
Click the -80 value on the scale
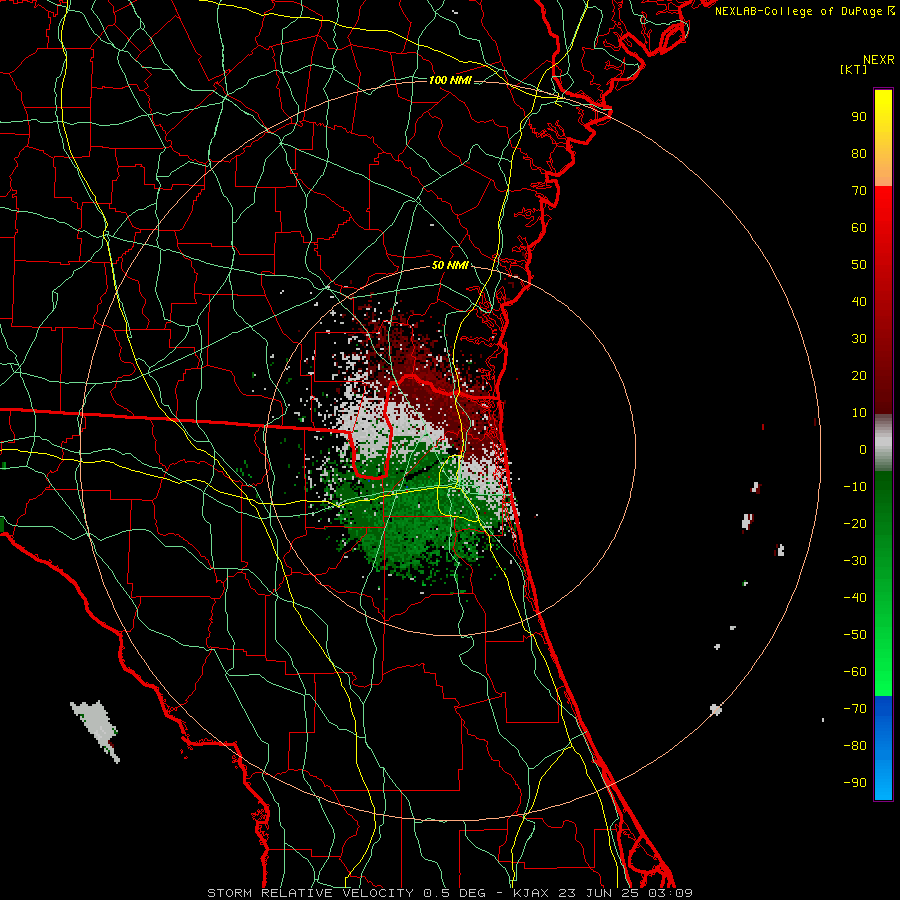point(855,746)
